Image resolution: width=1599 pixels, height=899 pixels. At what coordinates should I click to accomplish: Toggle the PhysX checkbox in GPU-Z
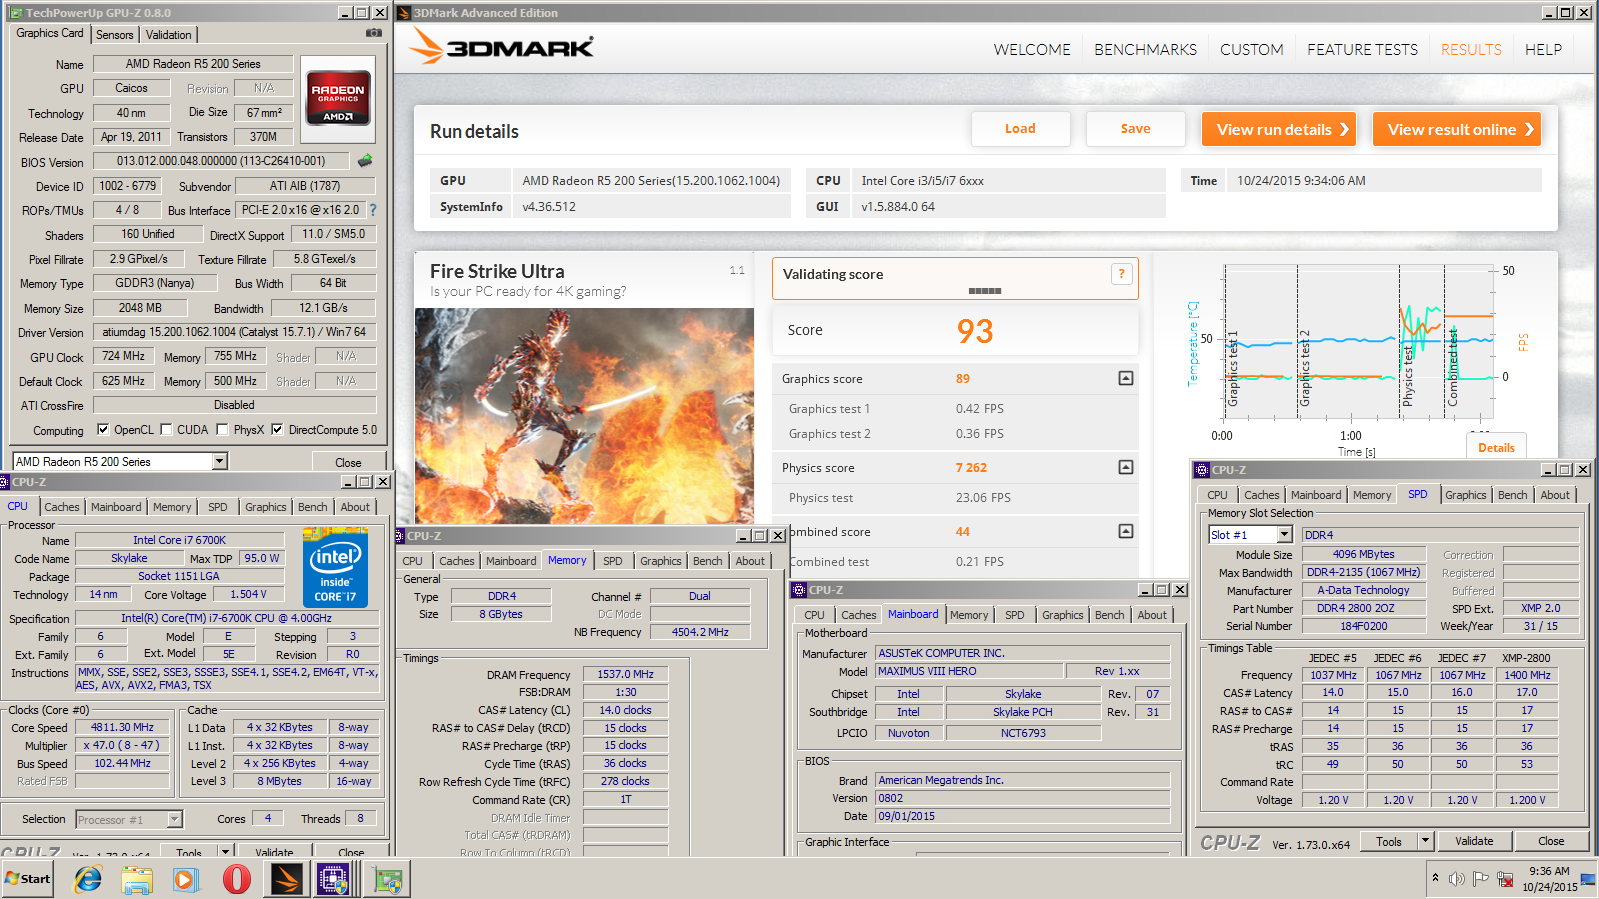click(x=222, y=430)
